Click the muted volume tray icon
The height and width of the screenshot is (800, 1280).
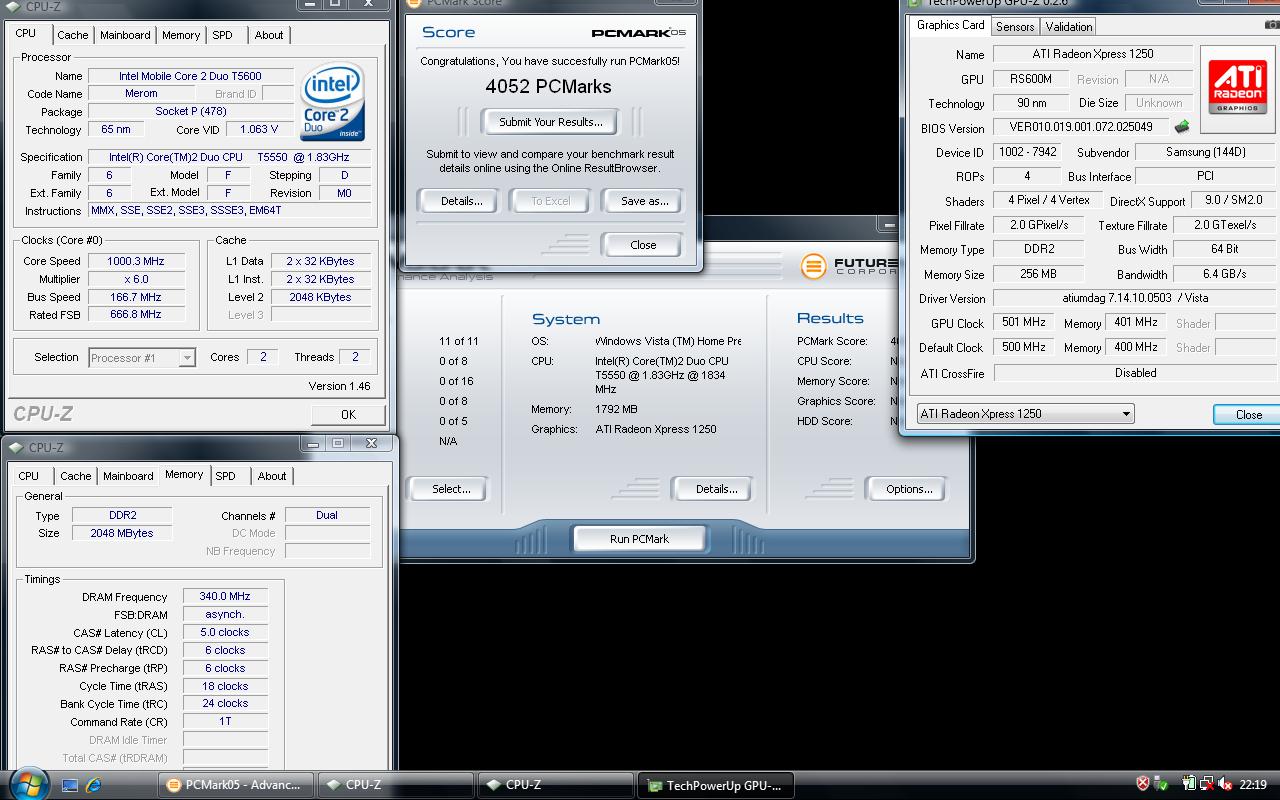1225,784
